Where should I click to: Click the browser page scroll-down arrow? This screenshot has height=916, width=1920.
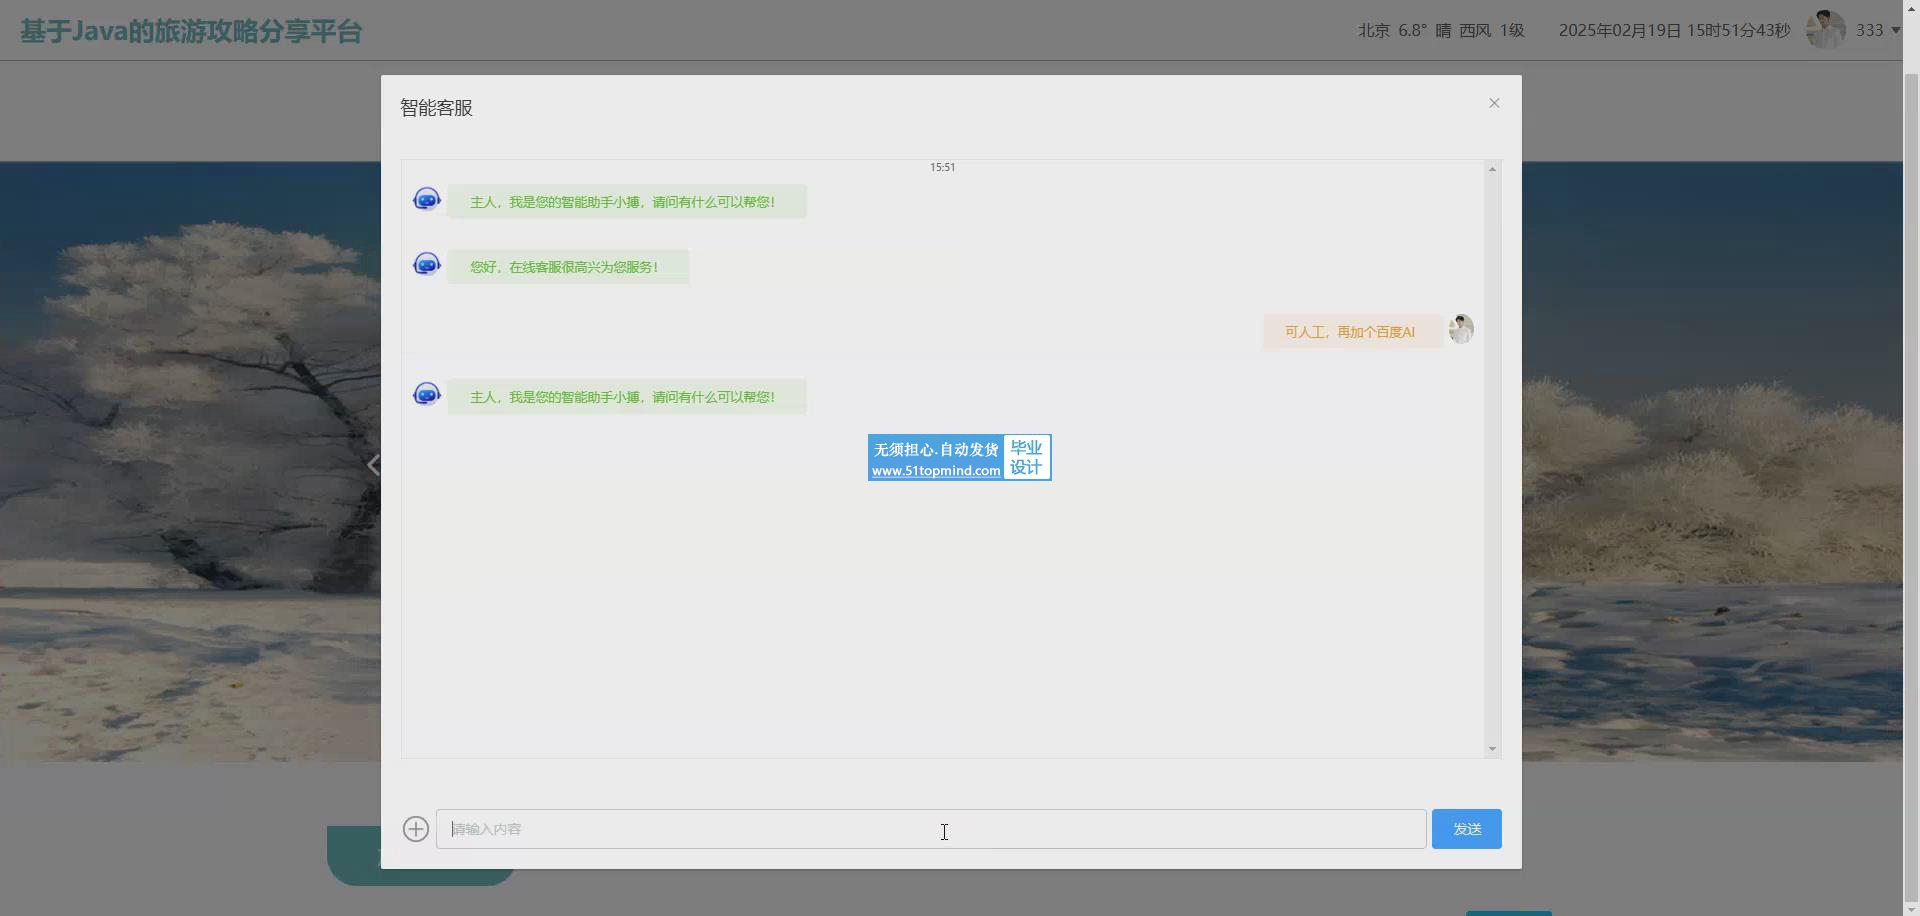point(1911,908)
